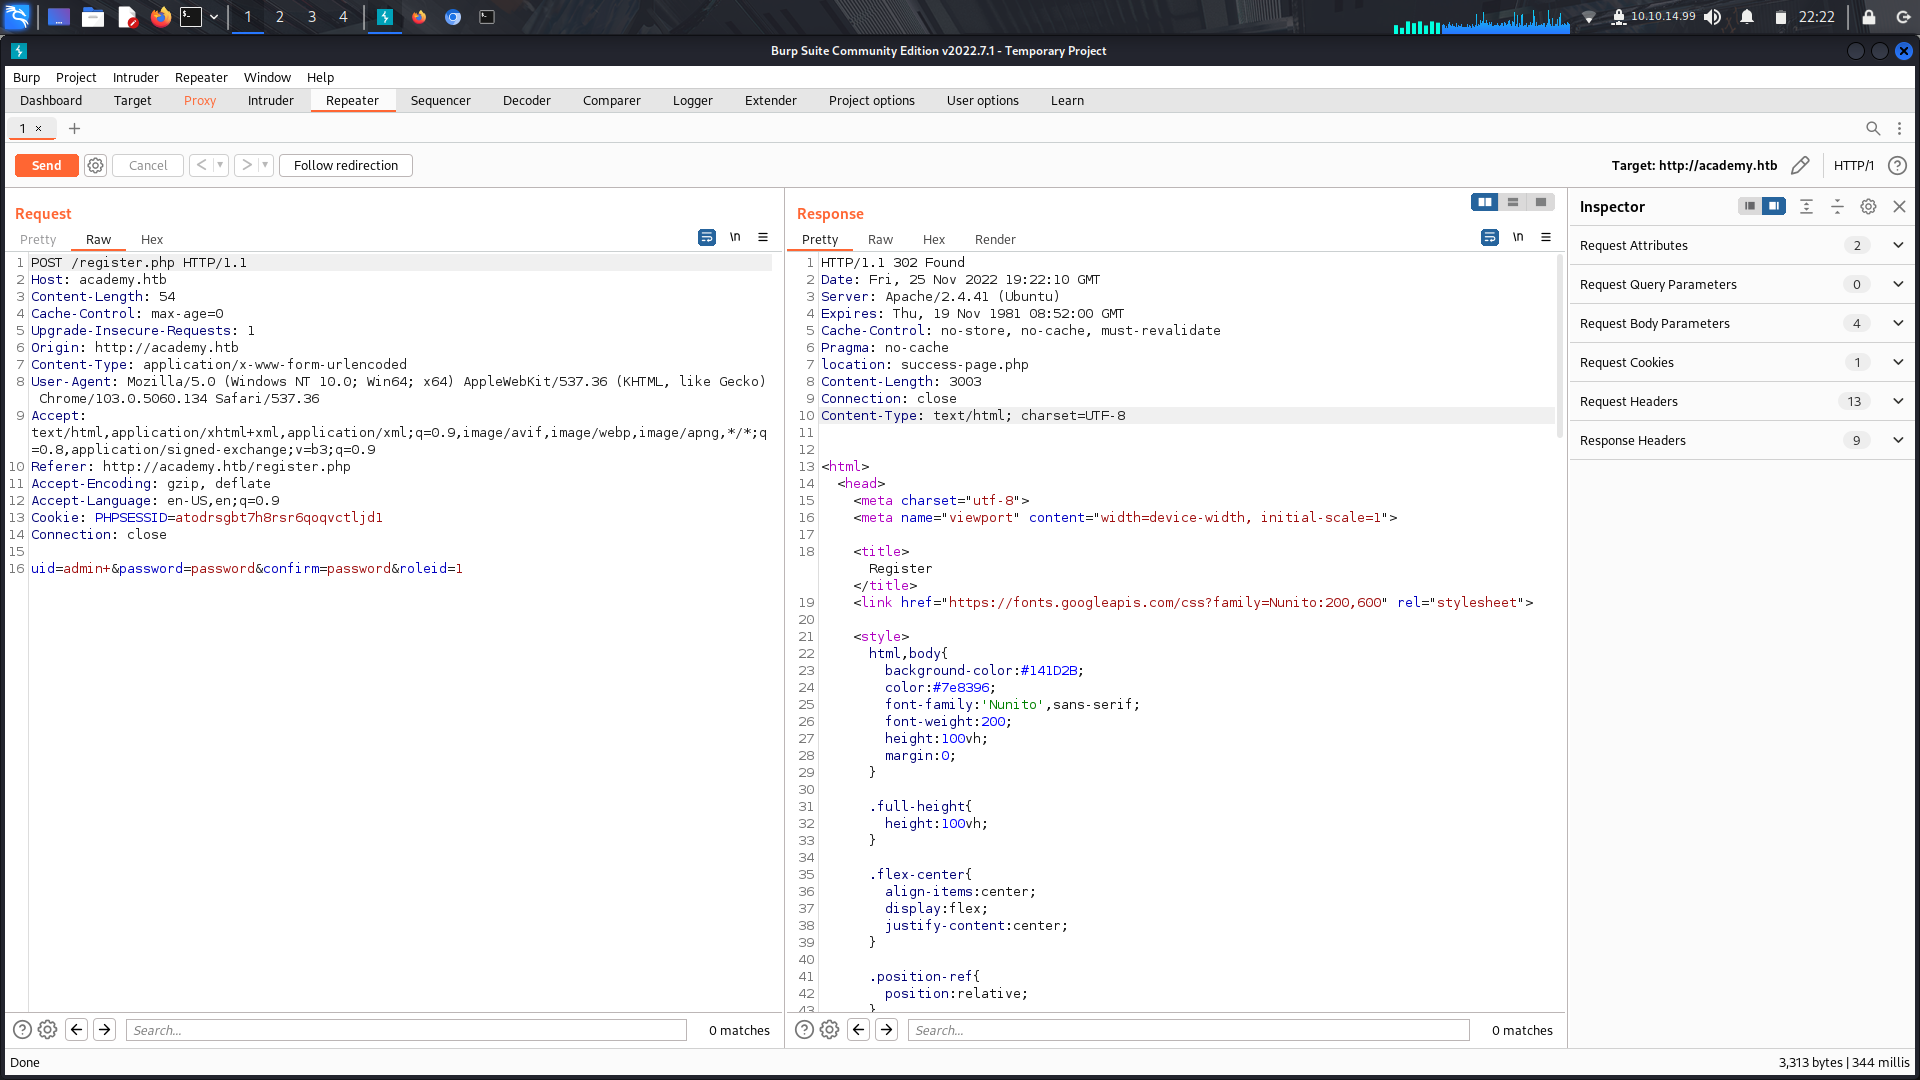The image size is (1920, 1080).
Task: Switch to the Proxy tab
Action: (x=200, y=100)
